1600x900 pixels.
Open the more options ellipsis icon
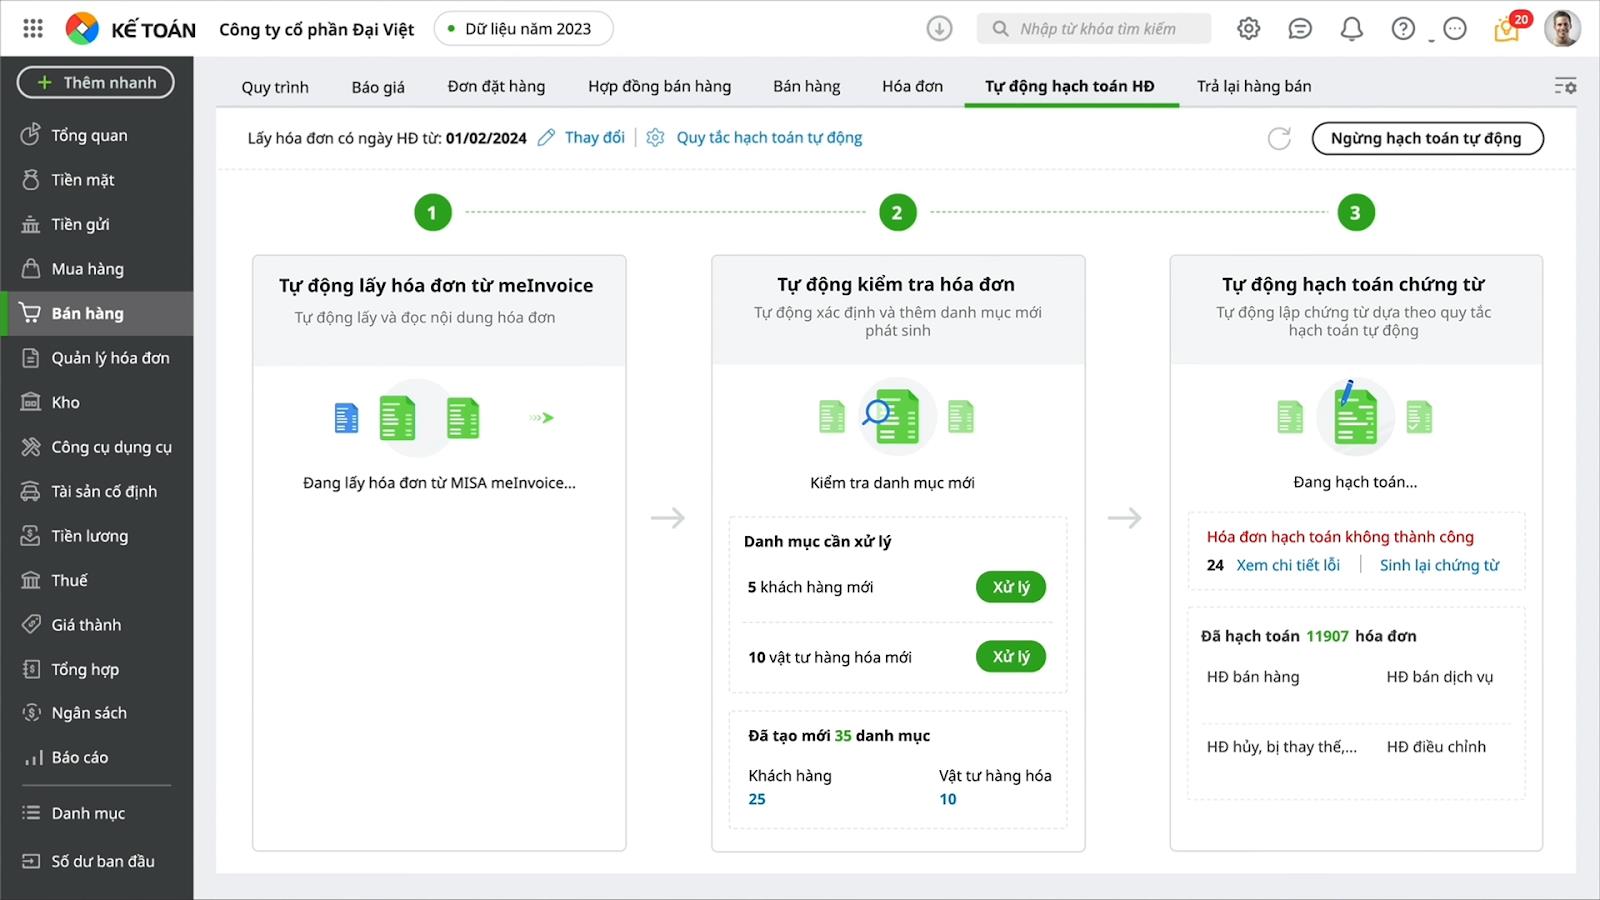pos(1455,29)
